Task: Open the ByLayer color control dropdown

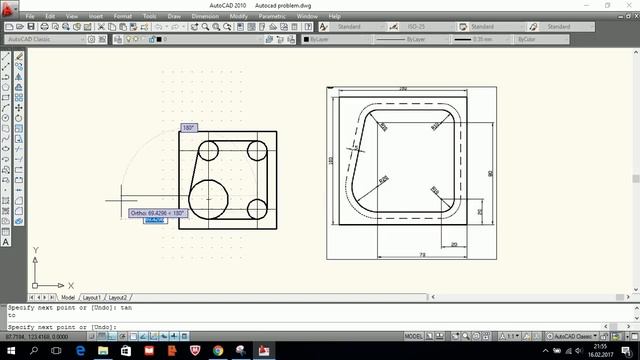Action: tap(337, 39)
